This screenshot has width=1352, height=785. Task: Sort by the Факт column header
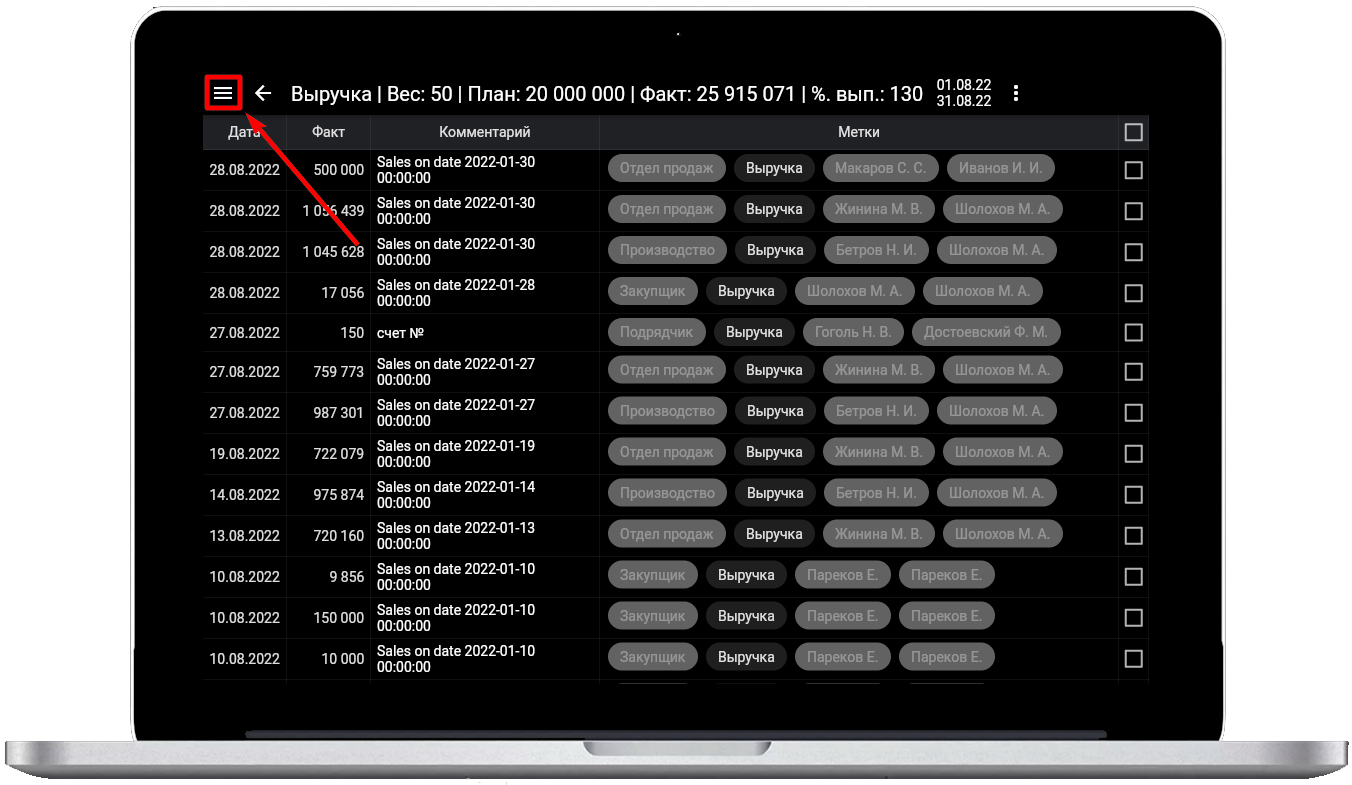pos(328,132)
